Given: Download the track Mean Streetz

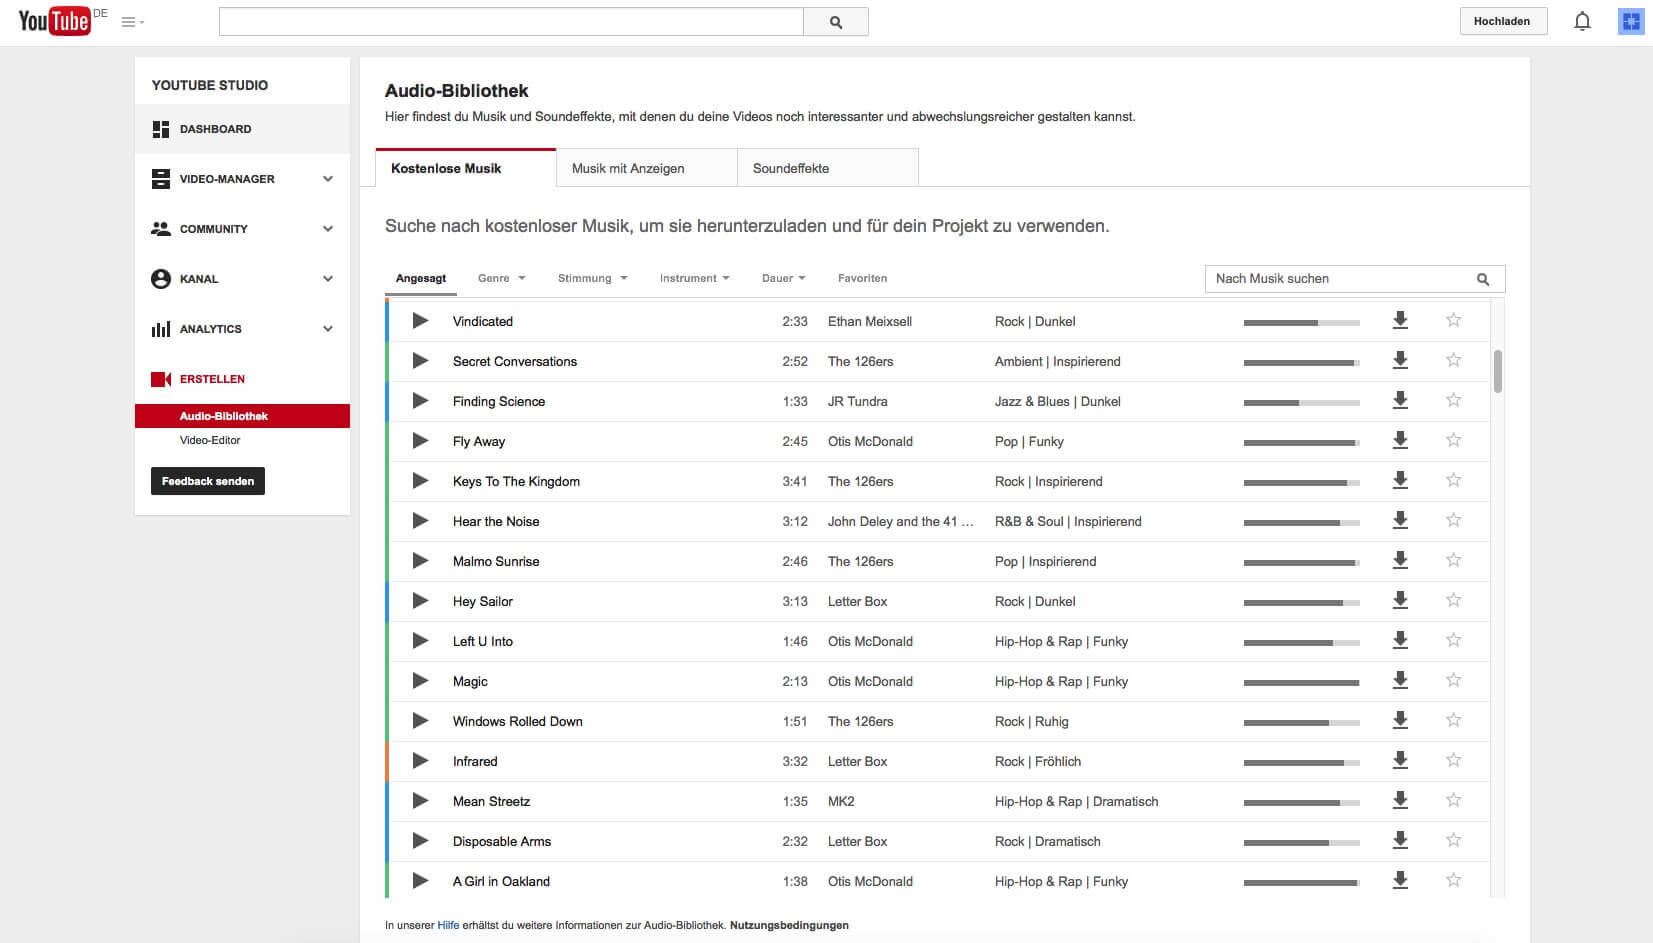Looking at the screenshot, I should [1400, 800].
